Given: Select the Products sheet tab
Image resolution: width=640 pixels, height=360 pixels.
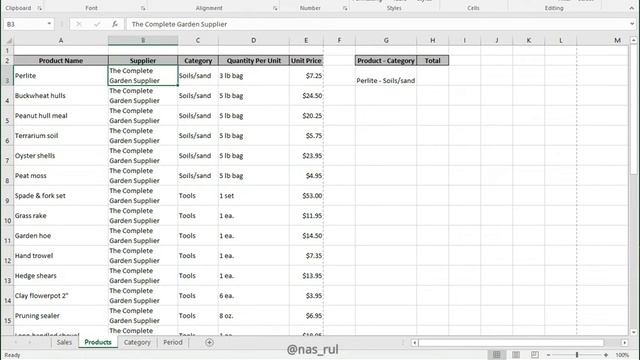Looking at the screenshot, I should pos(98,342).
